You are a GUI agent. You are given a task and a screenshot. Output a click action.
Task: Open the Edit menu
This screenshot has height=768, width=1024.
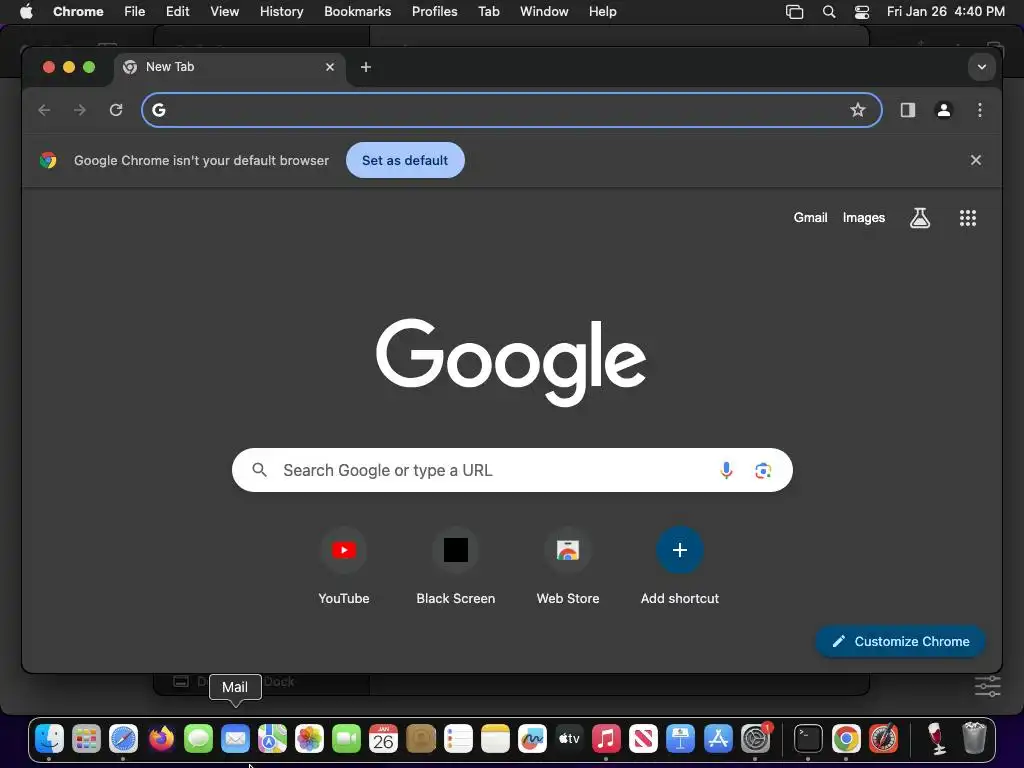coord(178,11)
